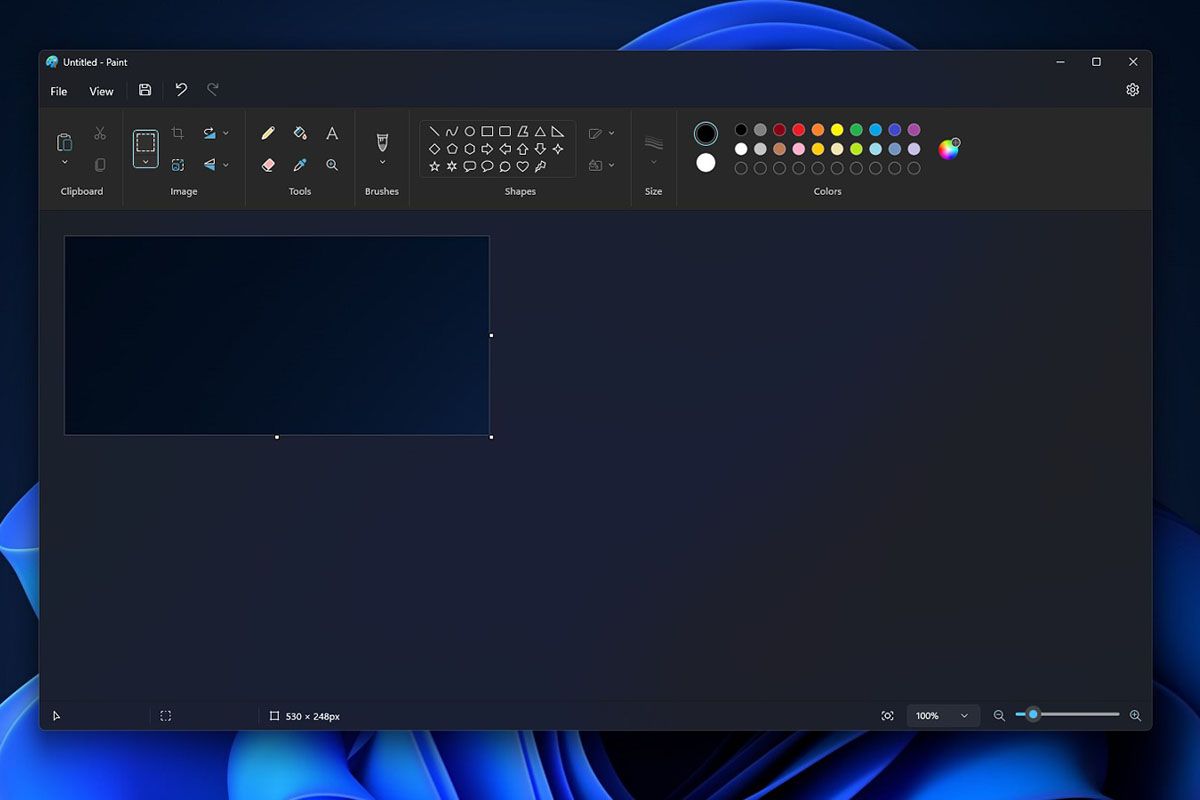Click inside the dark canvas area

[277, 335]
